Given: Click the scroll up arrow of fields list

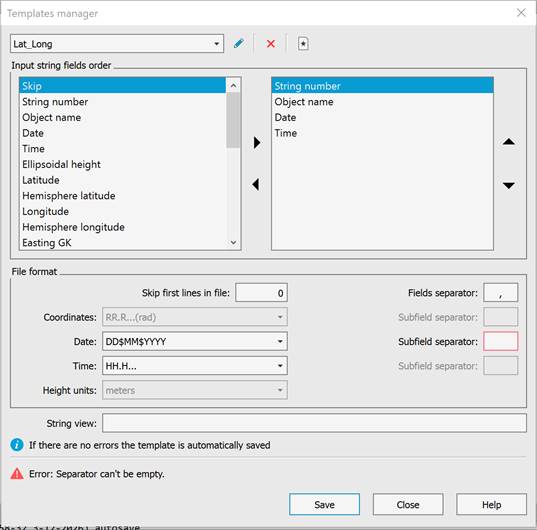Looking at the screenshot, I should (233, 86).
